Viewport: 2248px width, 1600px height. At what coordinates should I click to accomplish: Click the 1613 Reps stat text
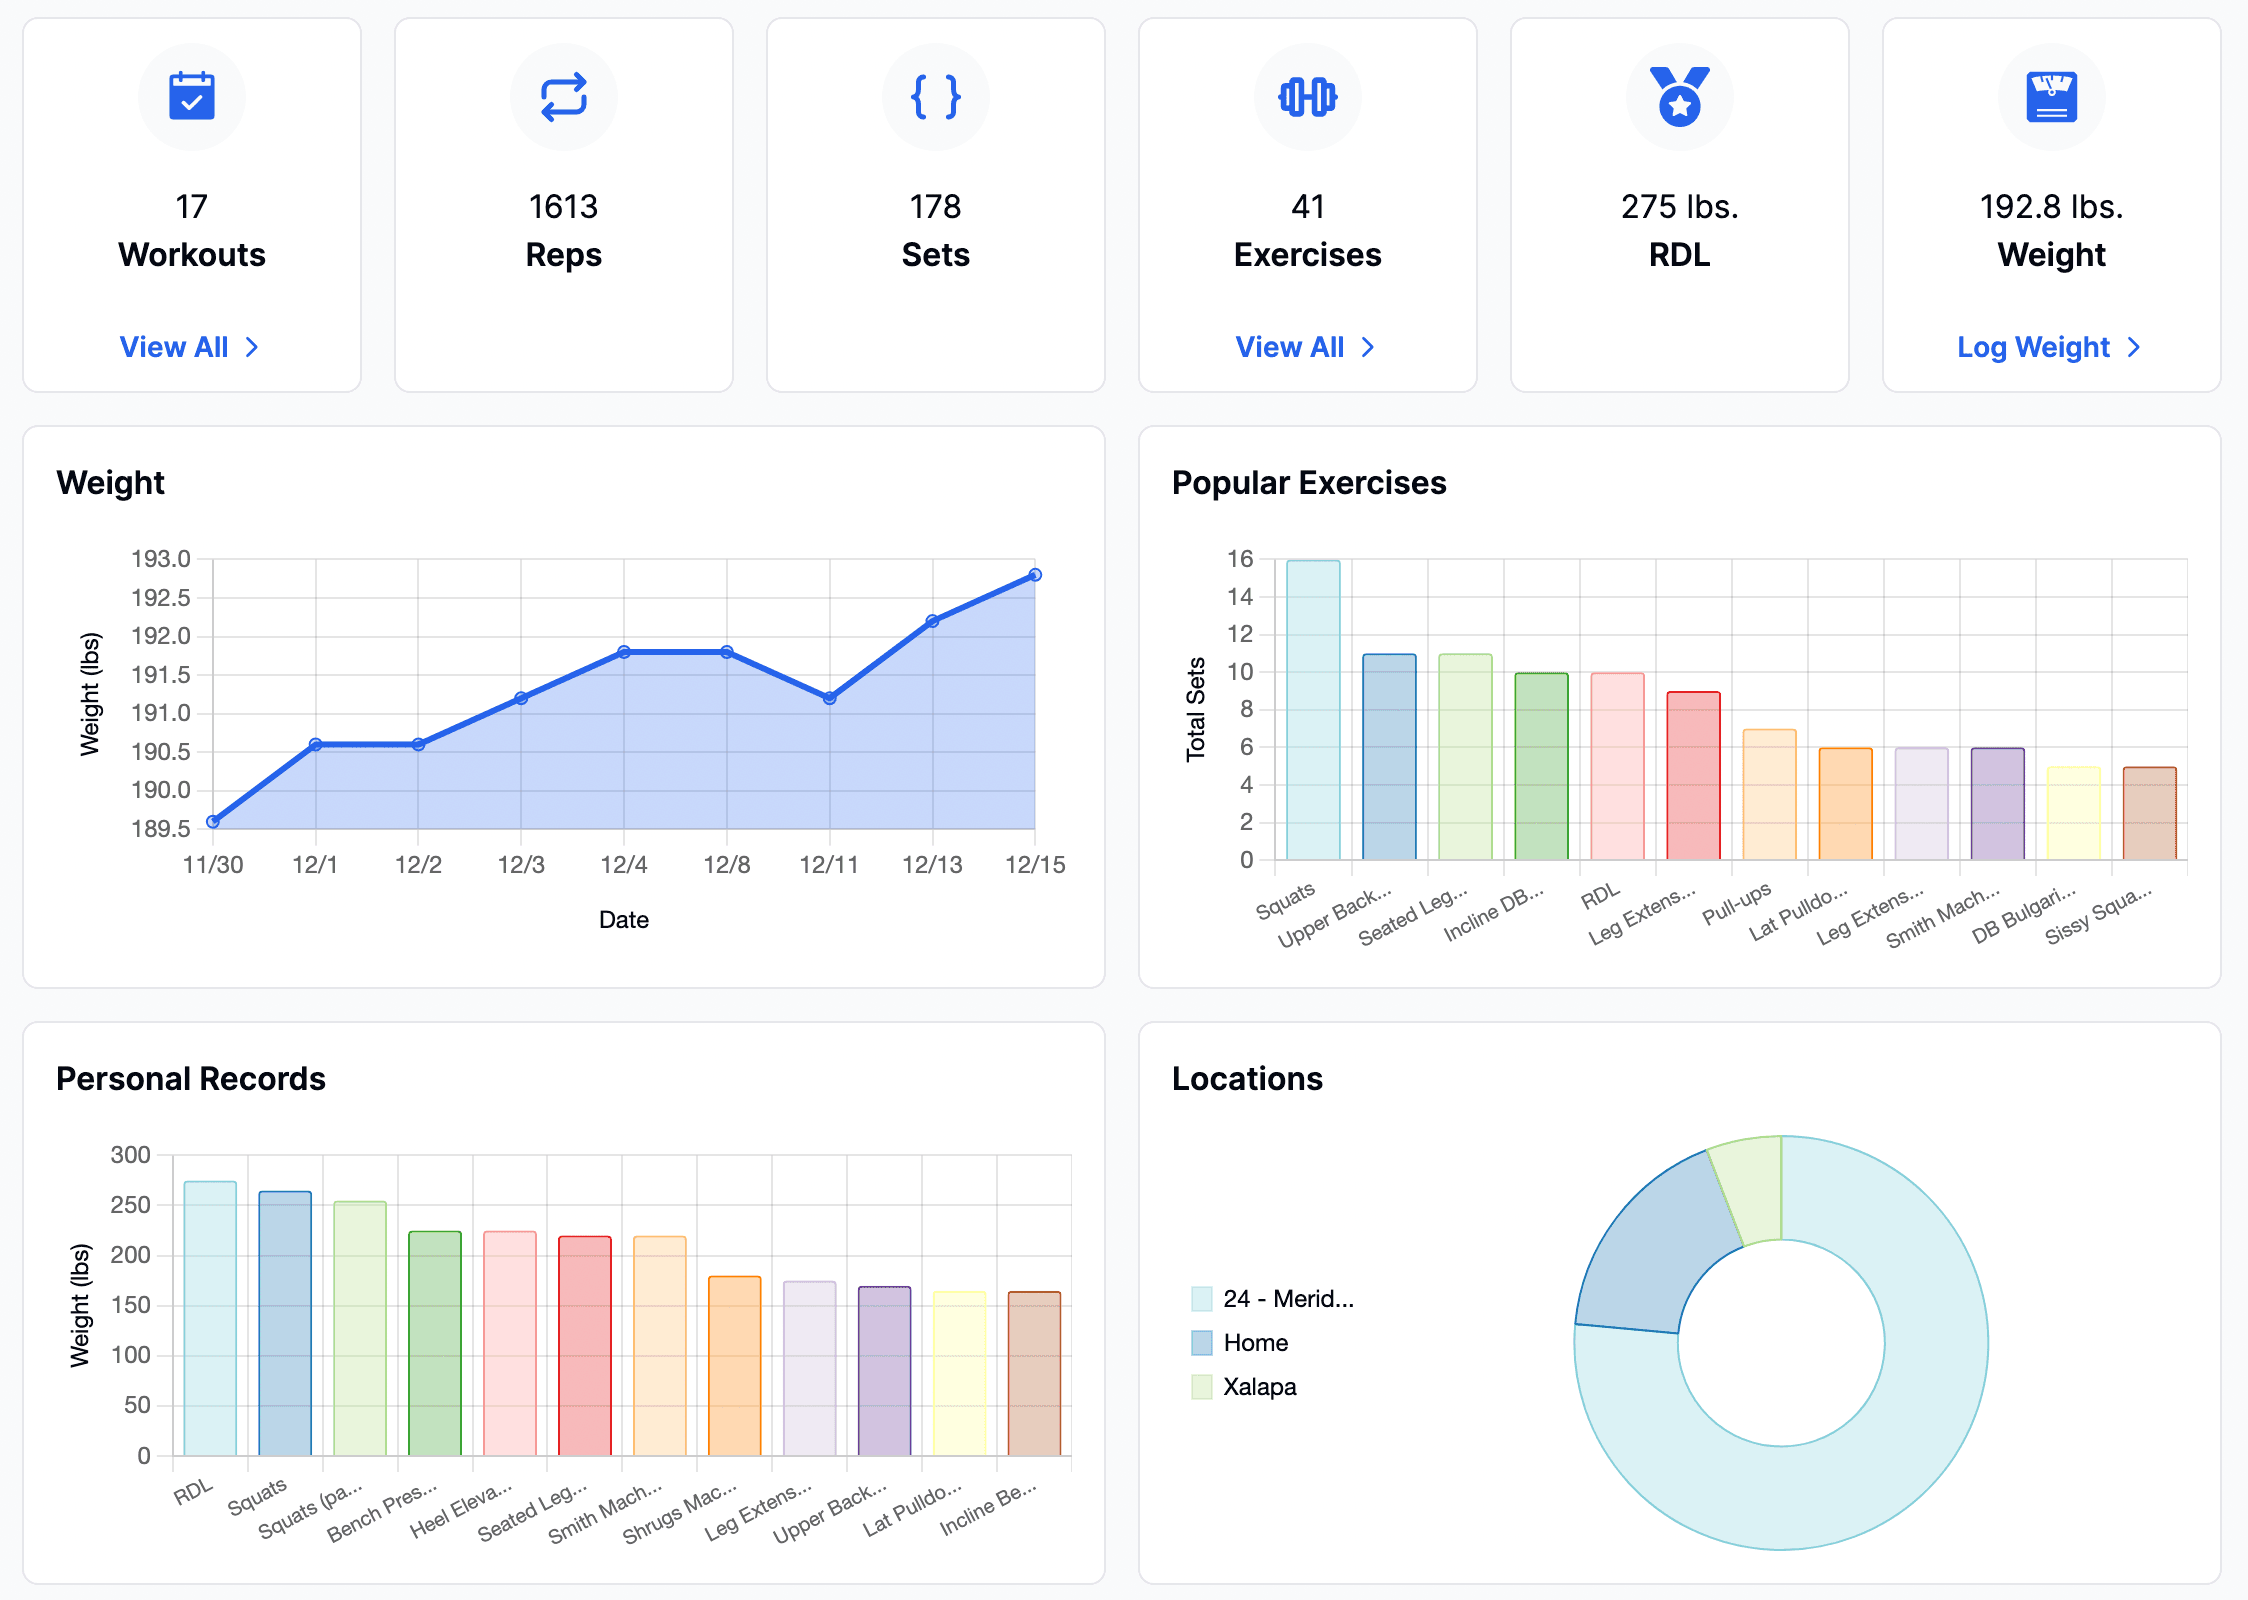point(564,231)
